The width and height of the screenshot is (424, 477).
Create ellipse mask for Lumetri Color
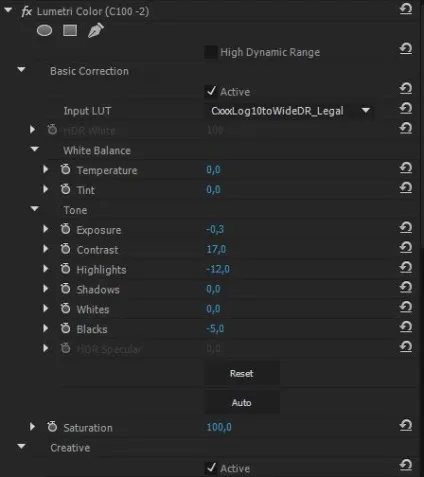[x=44, y=31]
